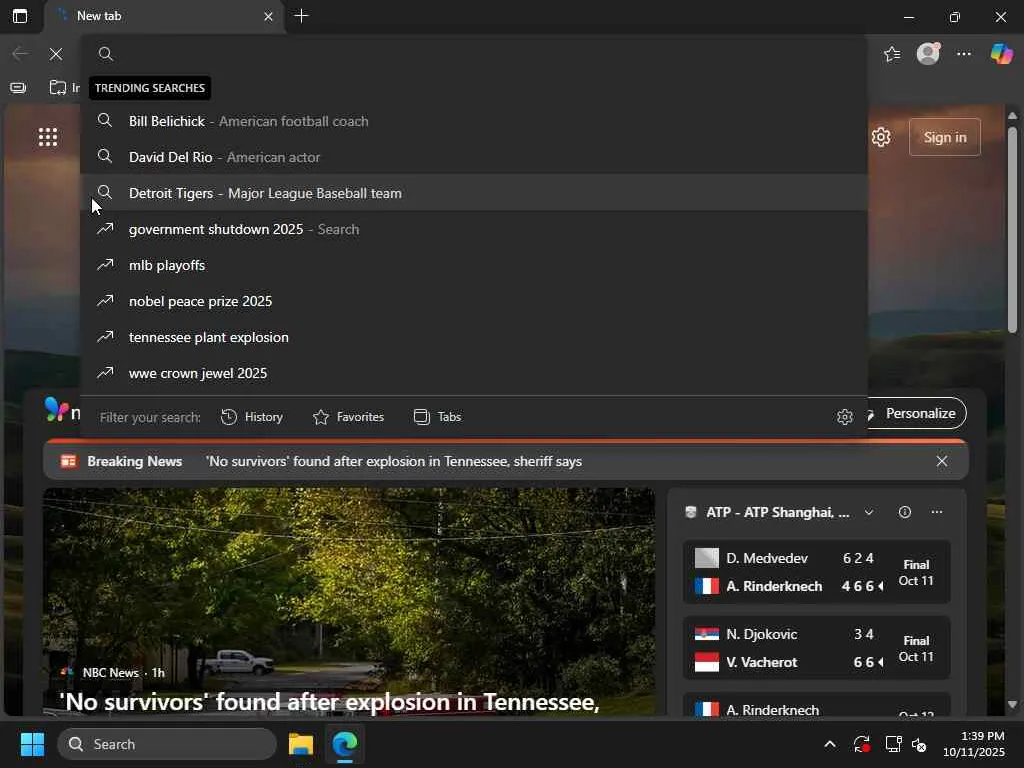Viewport: 1024px width, 768px height.
Task: Open the Windows Start menu
Action: pos(32,744)
